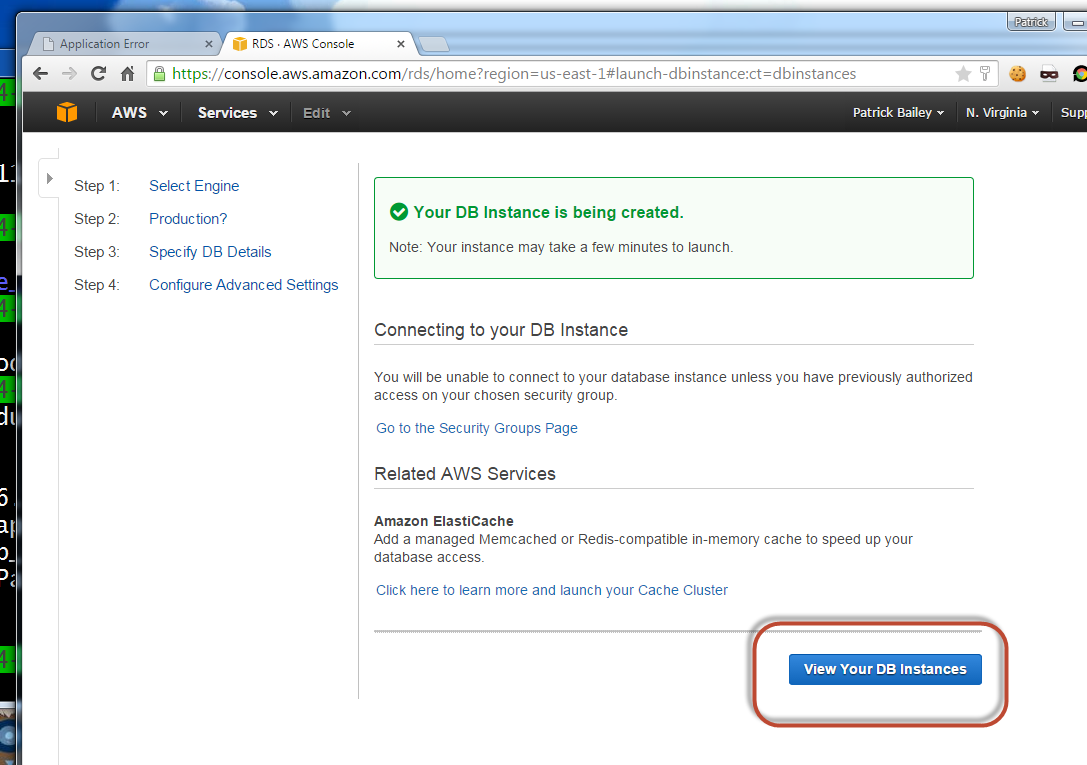Click the key icon in address bar

pos(984,73)
